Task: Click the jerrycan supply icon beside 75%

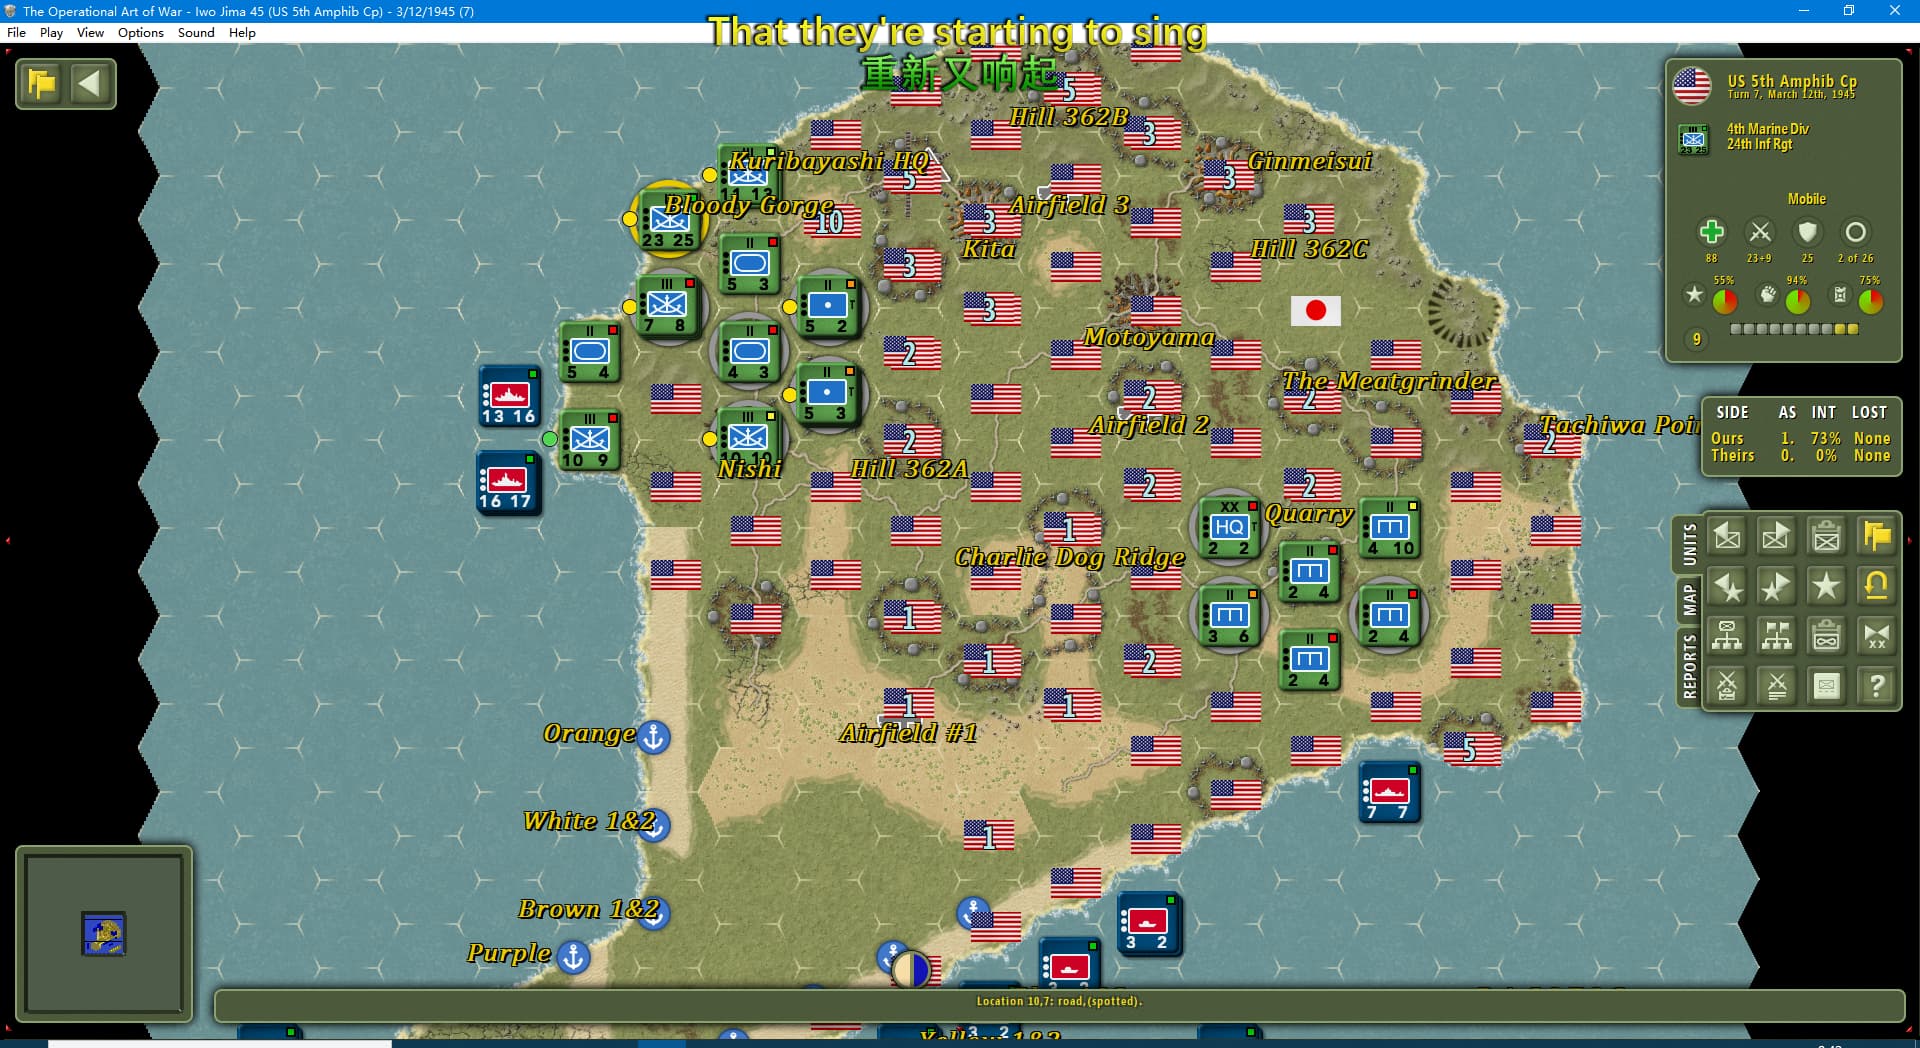Action: 1840,295
